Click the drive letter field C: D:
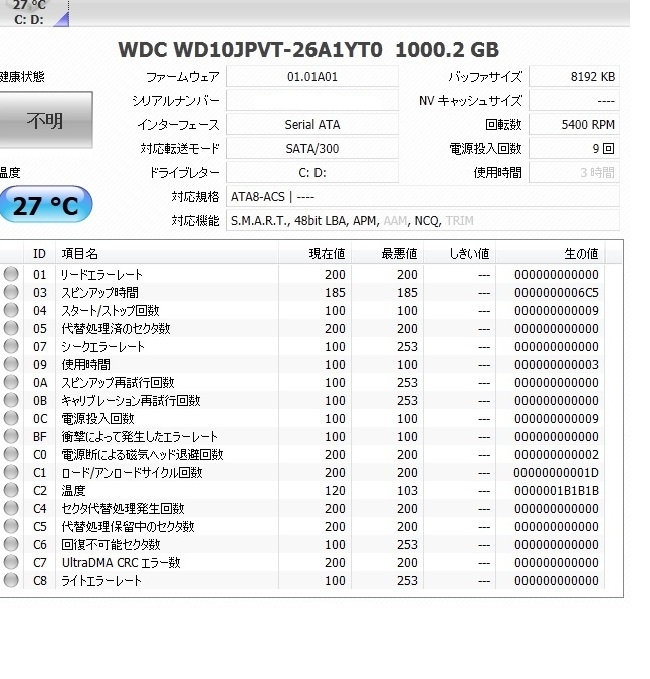Viewport: 650px width, 679px height. click(312, 173)
